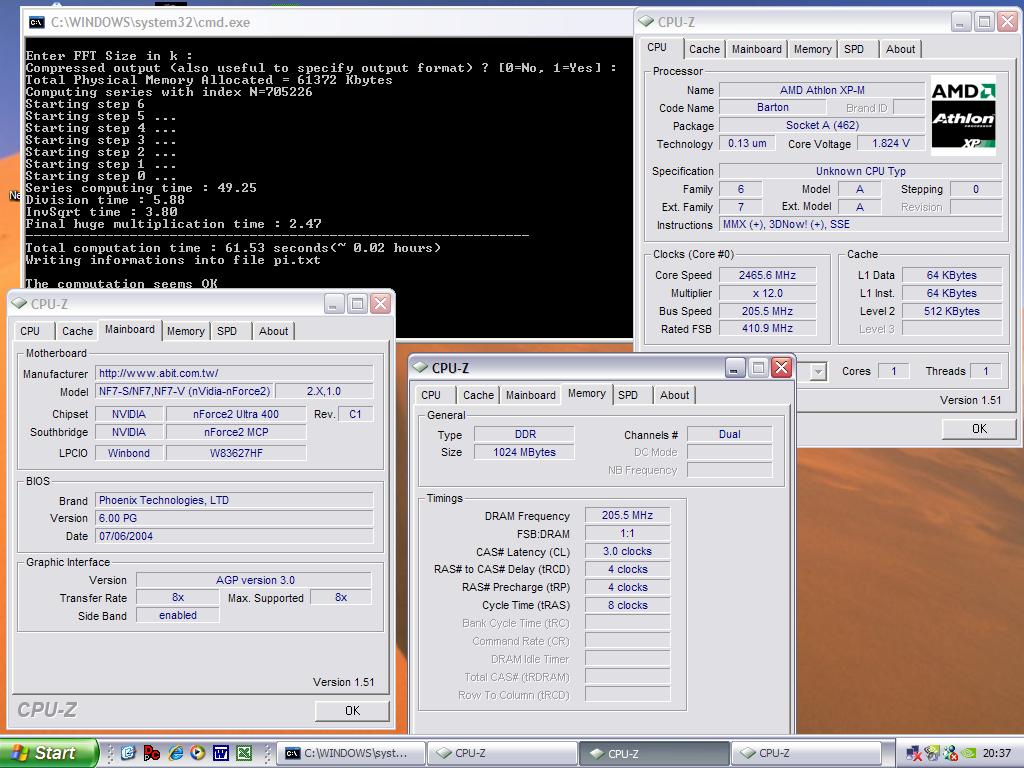The image size is (1024, 768).
Task: Click the BIOS brand Phoenix Technologies field
Action: (234, 500)
